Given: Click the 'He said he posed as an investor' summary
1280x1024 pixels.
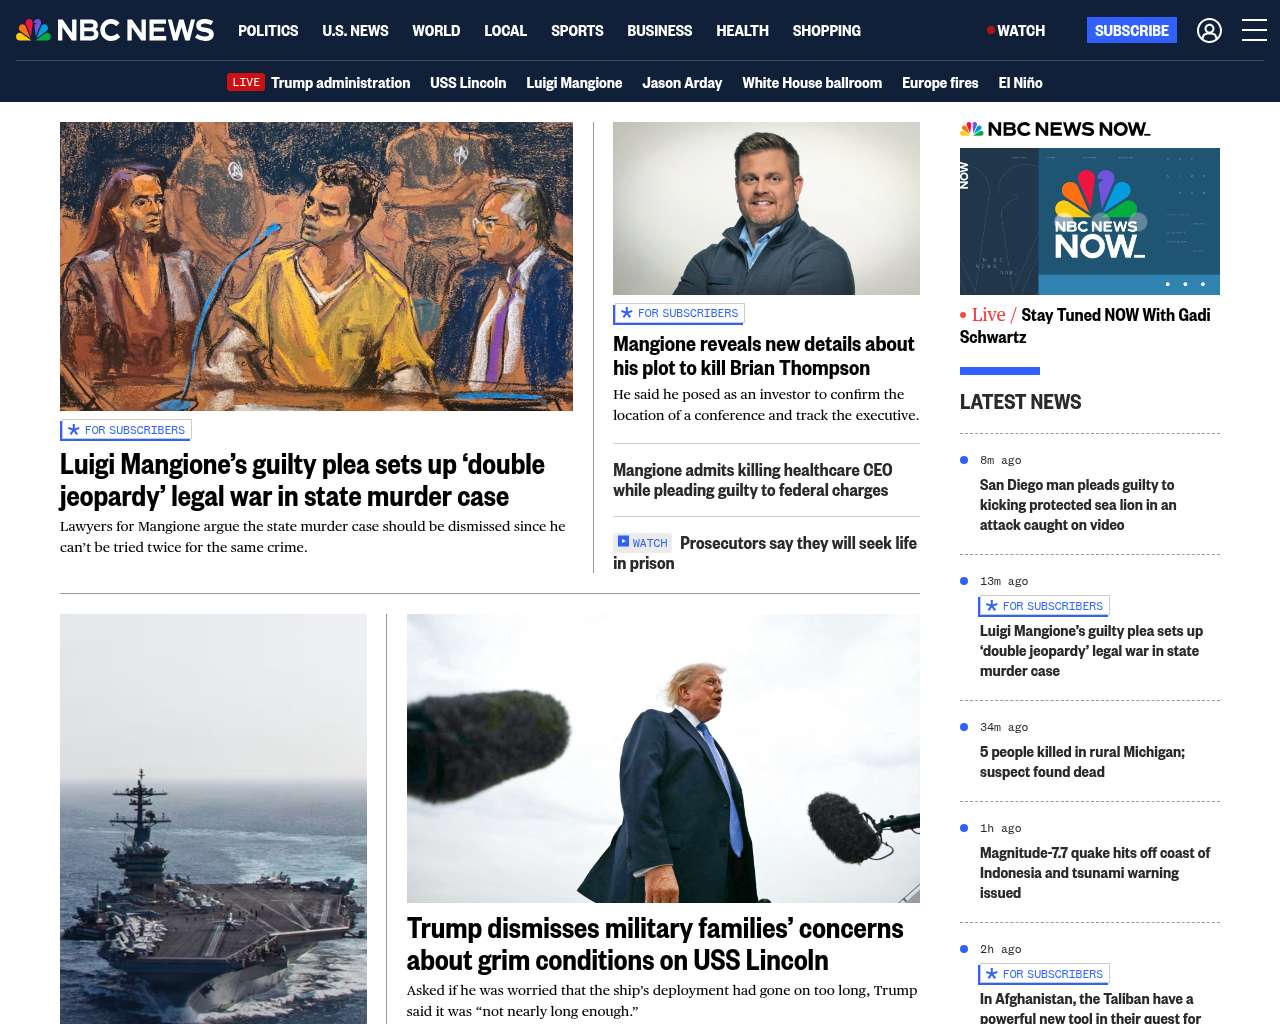Looking at the screenshot, I should pos(766,404).
